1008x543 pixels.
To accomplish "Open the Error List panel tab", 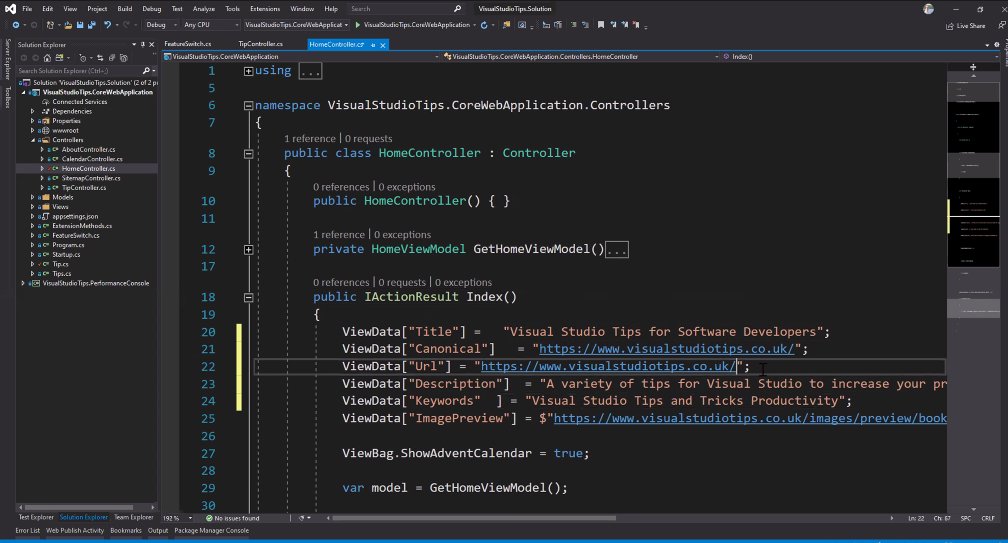I will (28, 531).
